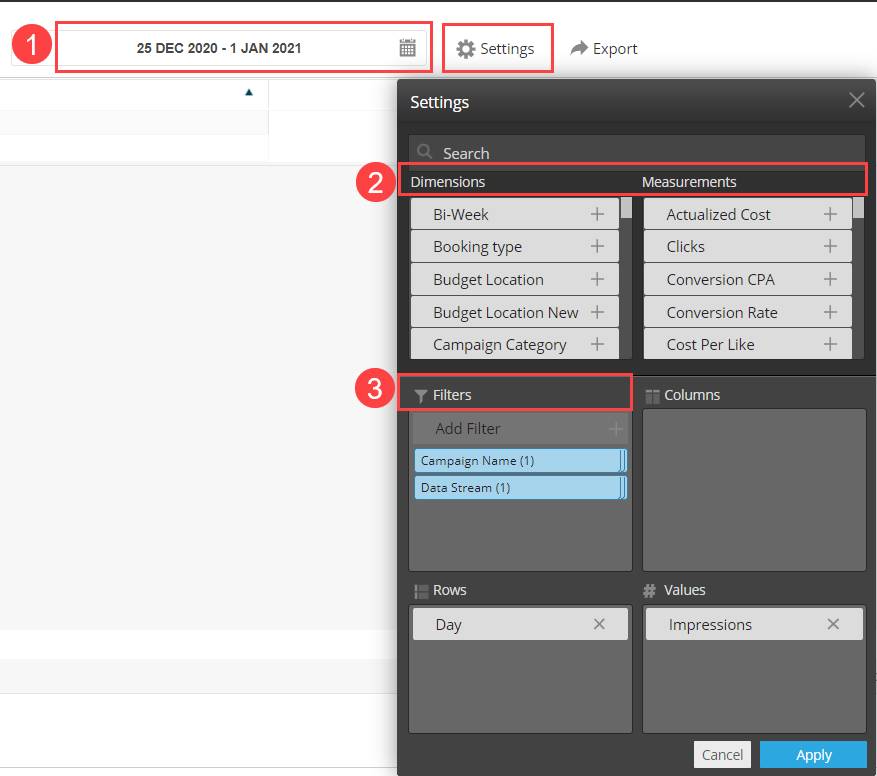Select the Dimensions section header
The image size is (877, 776).
click(447, 182)
